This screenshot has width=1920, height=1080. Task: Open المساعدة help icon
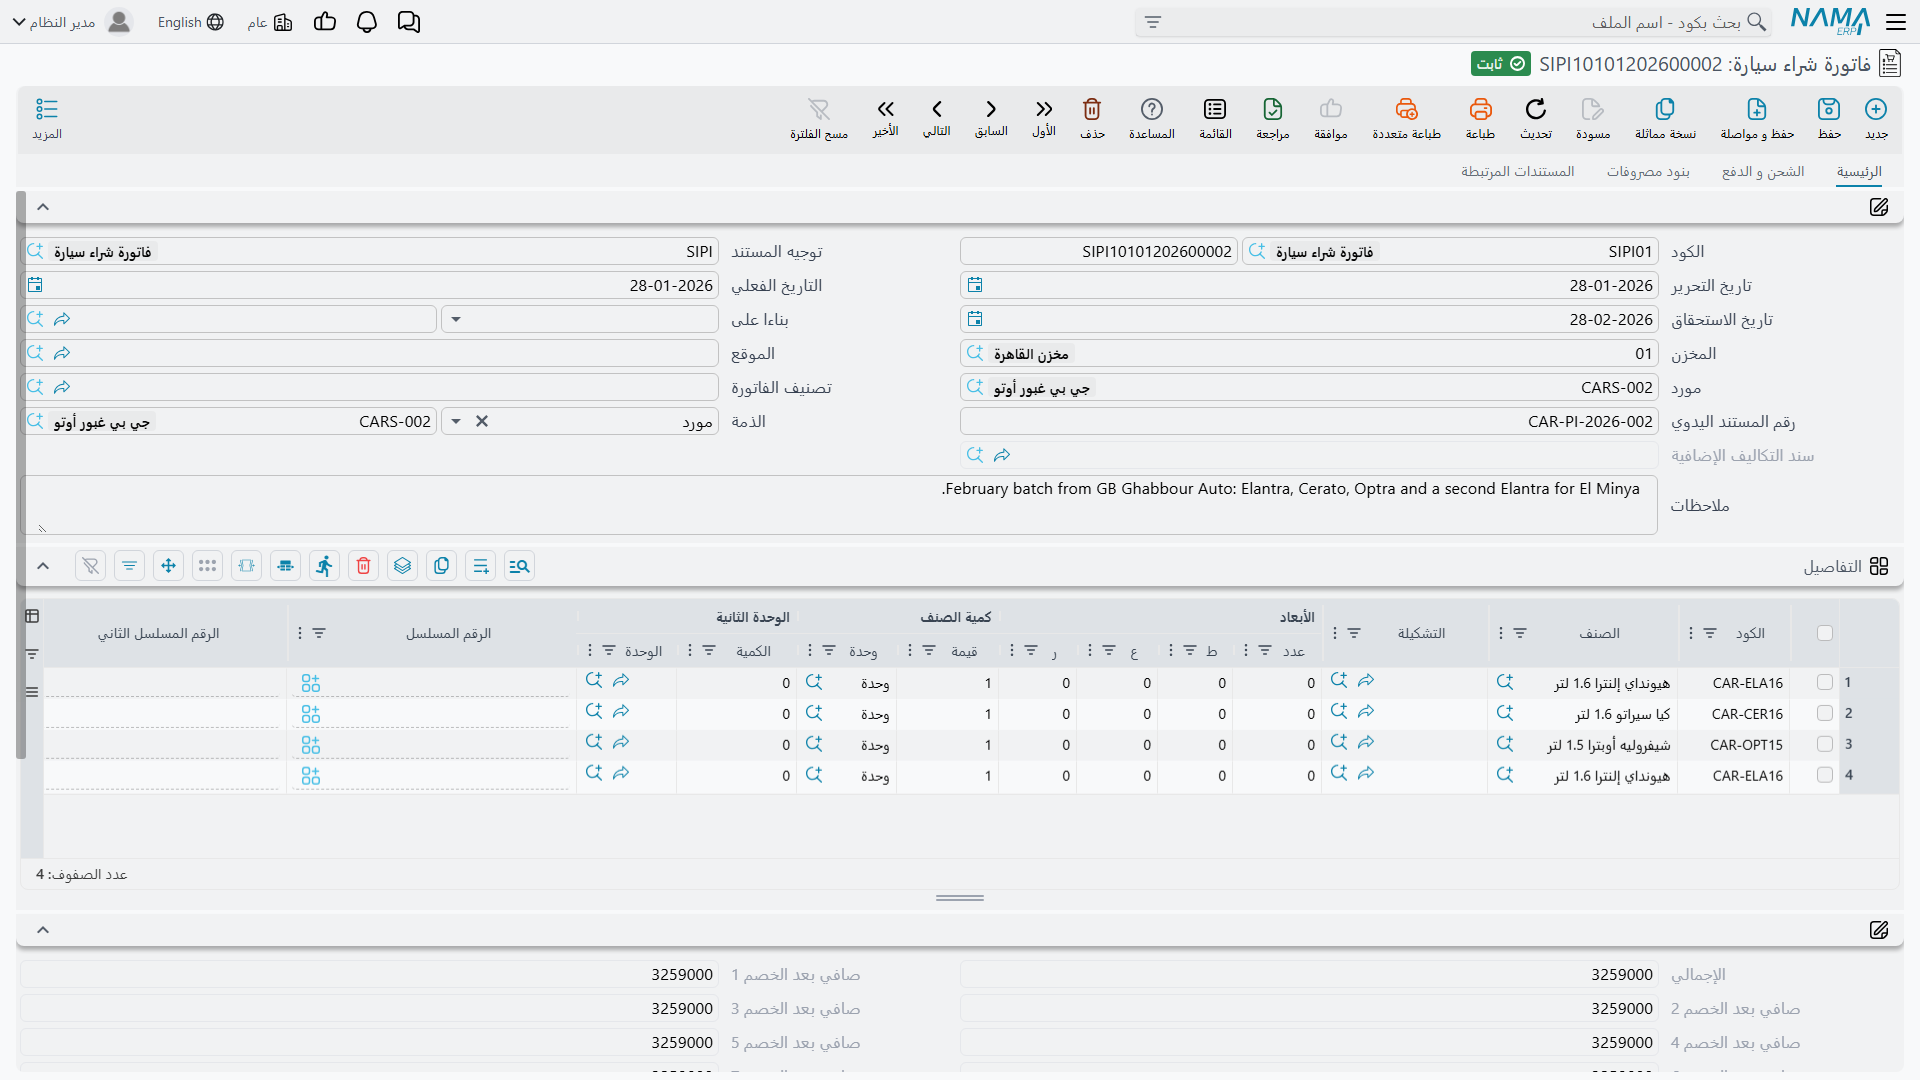(x=1152, y=109)
